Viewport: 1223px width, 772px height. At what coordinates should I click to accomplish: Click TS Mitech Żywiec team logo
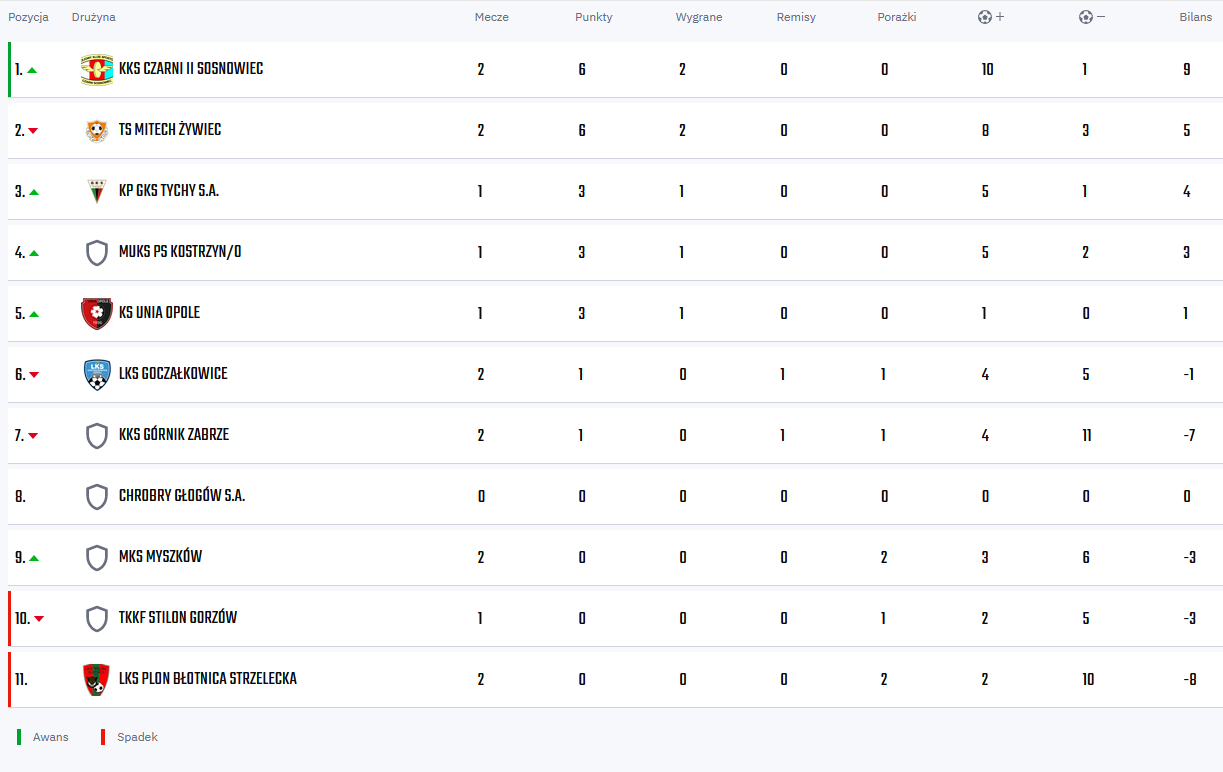pos(97,131)
